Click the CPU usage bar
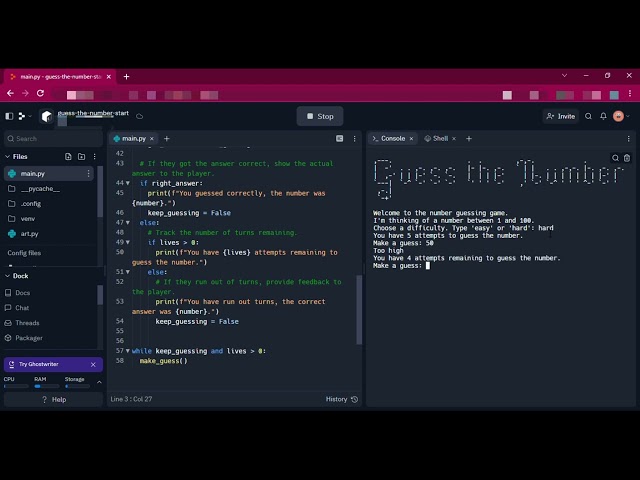Screen dimensions: 640x480 click(16, 386)
